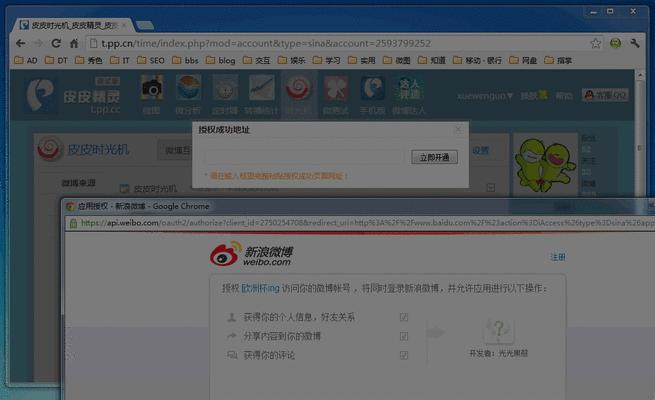This screenshot has height=400, width=655.
Task: Toggle the checkbox next to 皮皮时光机 source
Action: (124, 189)
